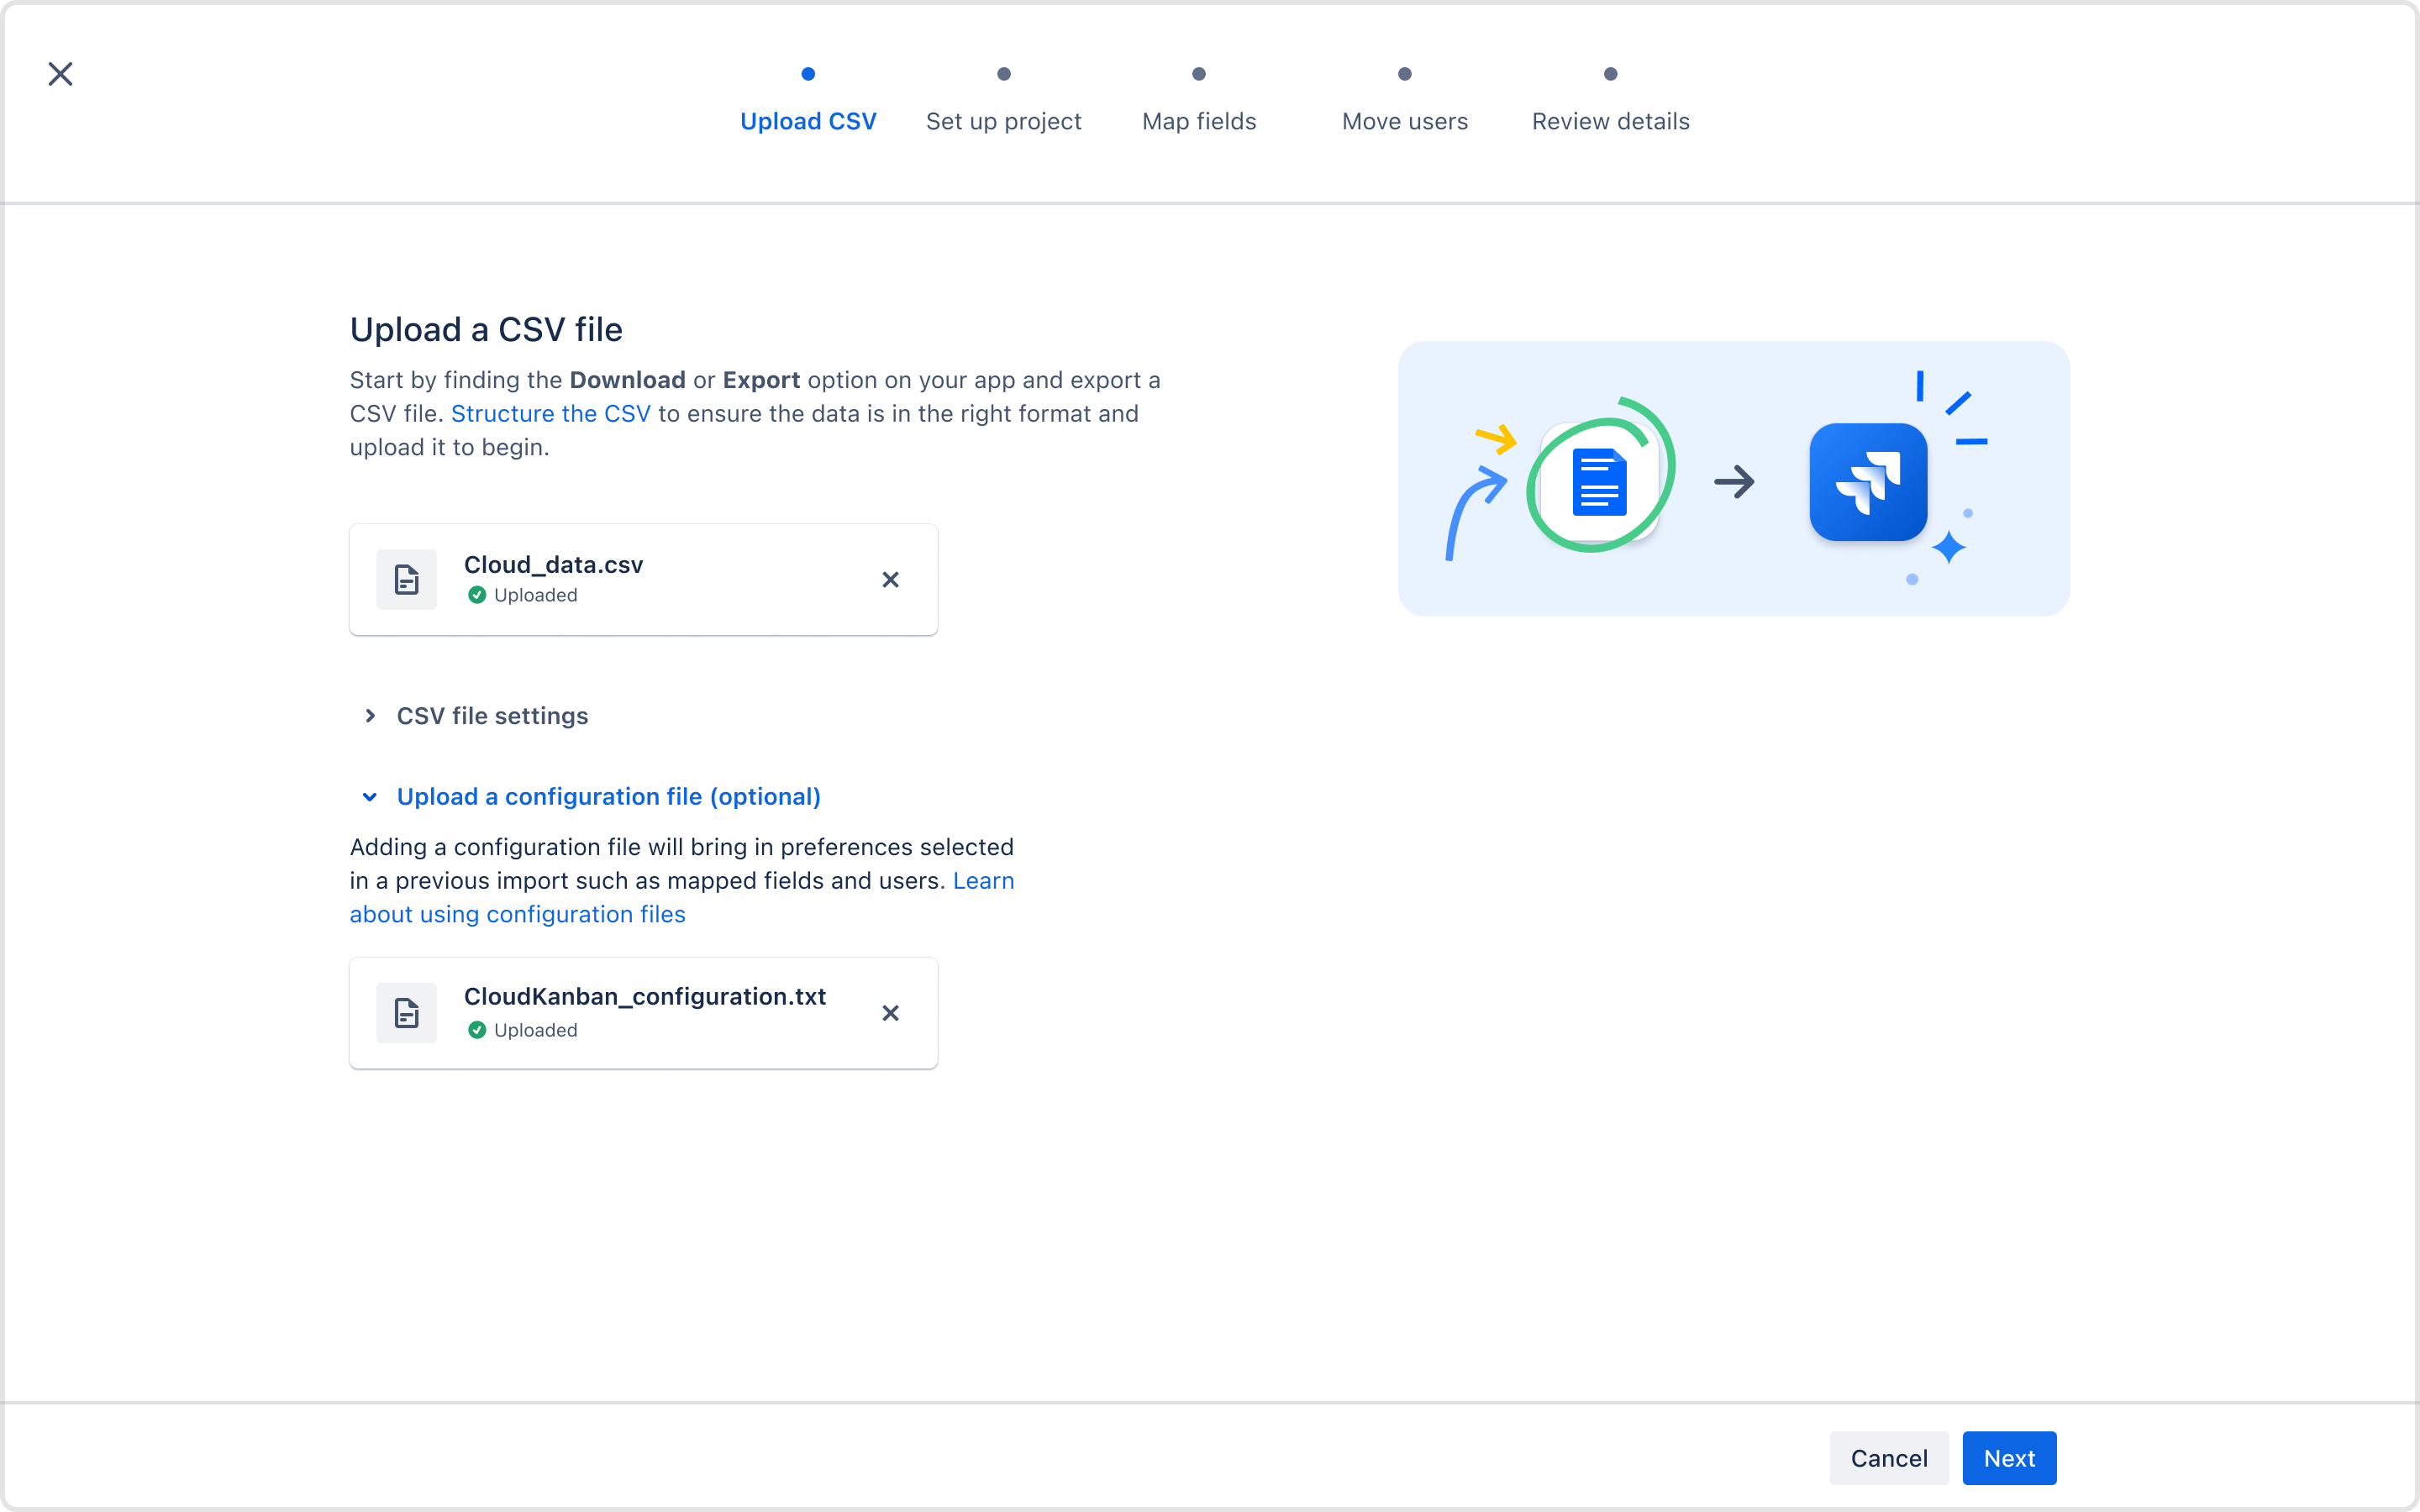This screenshot has width=2420, height=1512.
Task: Click the close icon on Cloud_data.csv
Action: coord(892,578)
